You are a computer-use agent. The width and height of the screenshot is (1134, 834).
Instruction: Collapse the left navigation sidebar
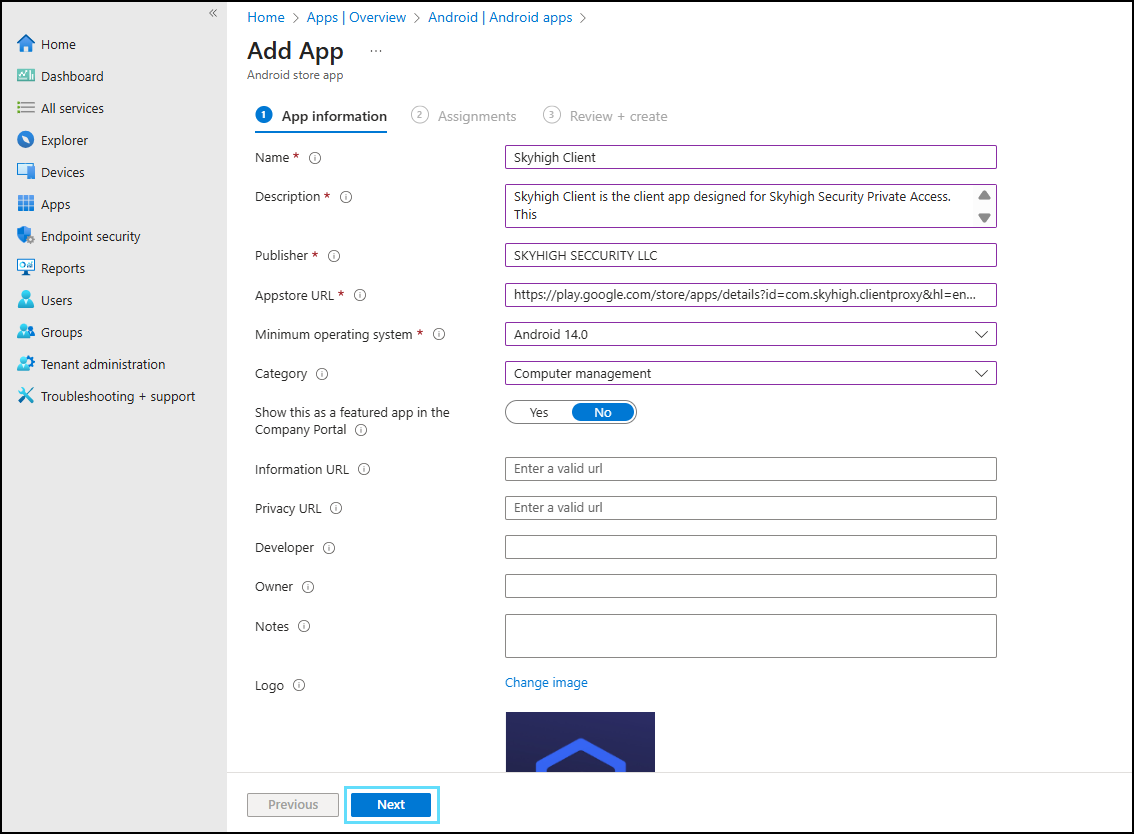tap(213, 13)
